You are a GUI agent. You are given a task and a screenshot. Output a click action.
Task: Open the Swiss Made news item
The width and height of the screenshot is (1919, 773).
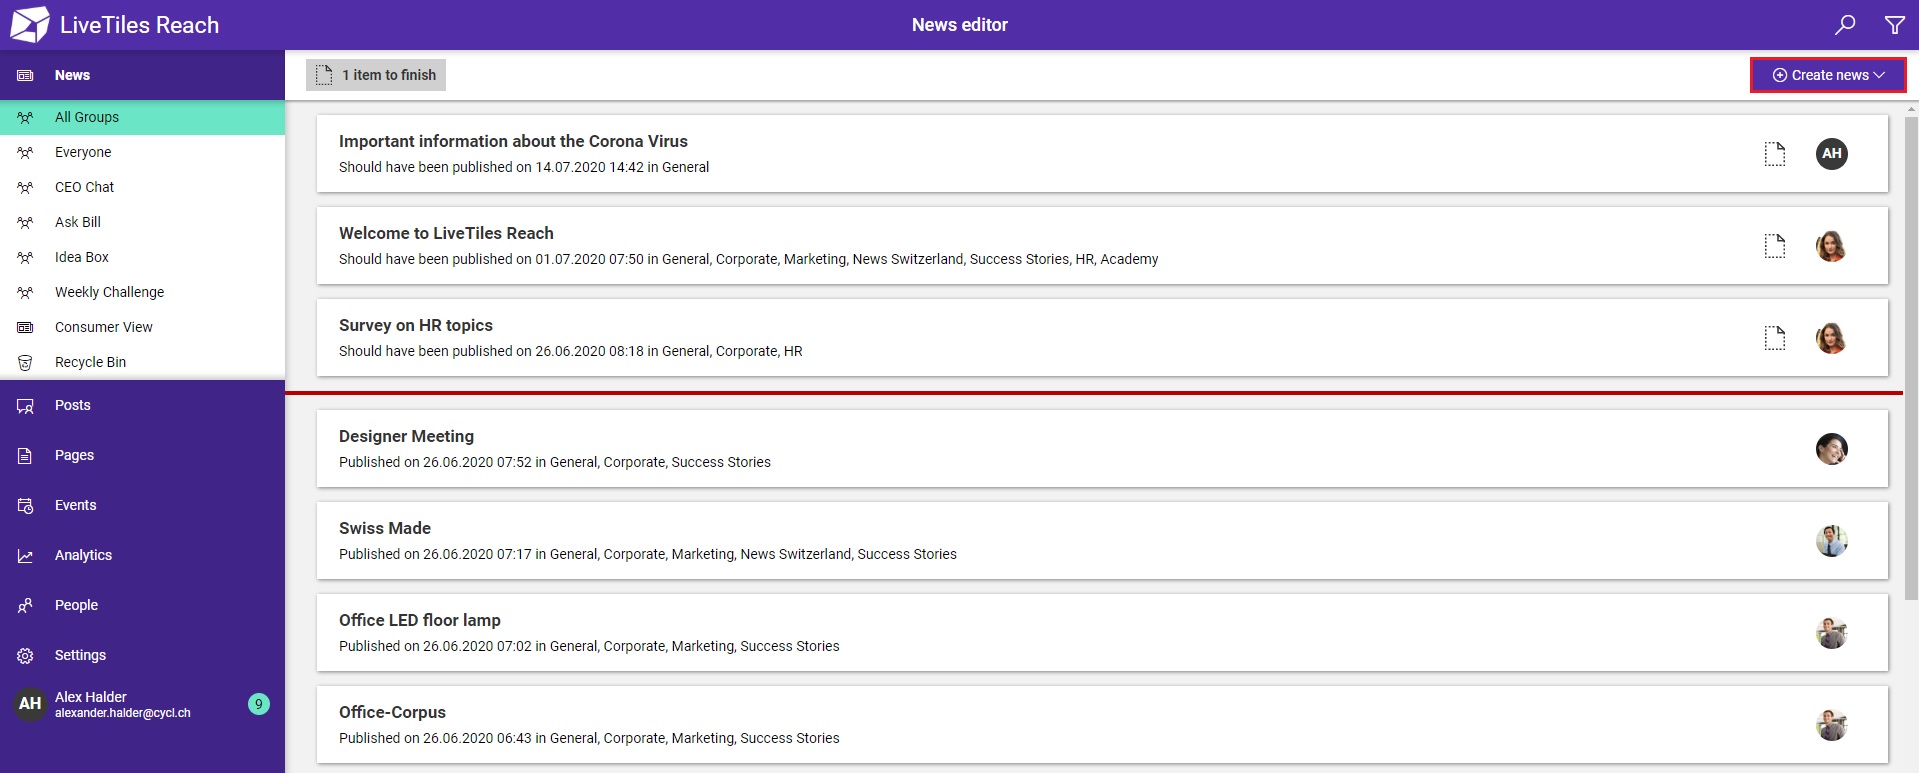[1102, 541]
